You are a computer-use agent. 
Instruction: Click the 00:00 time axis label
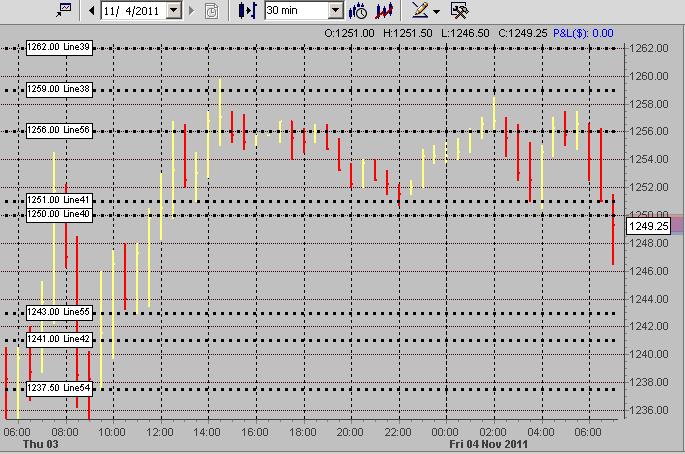(445, 432)
